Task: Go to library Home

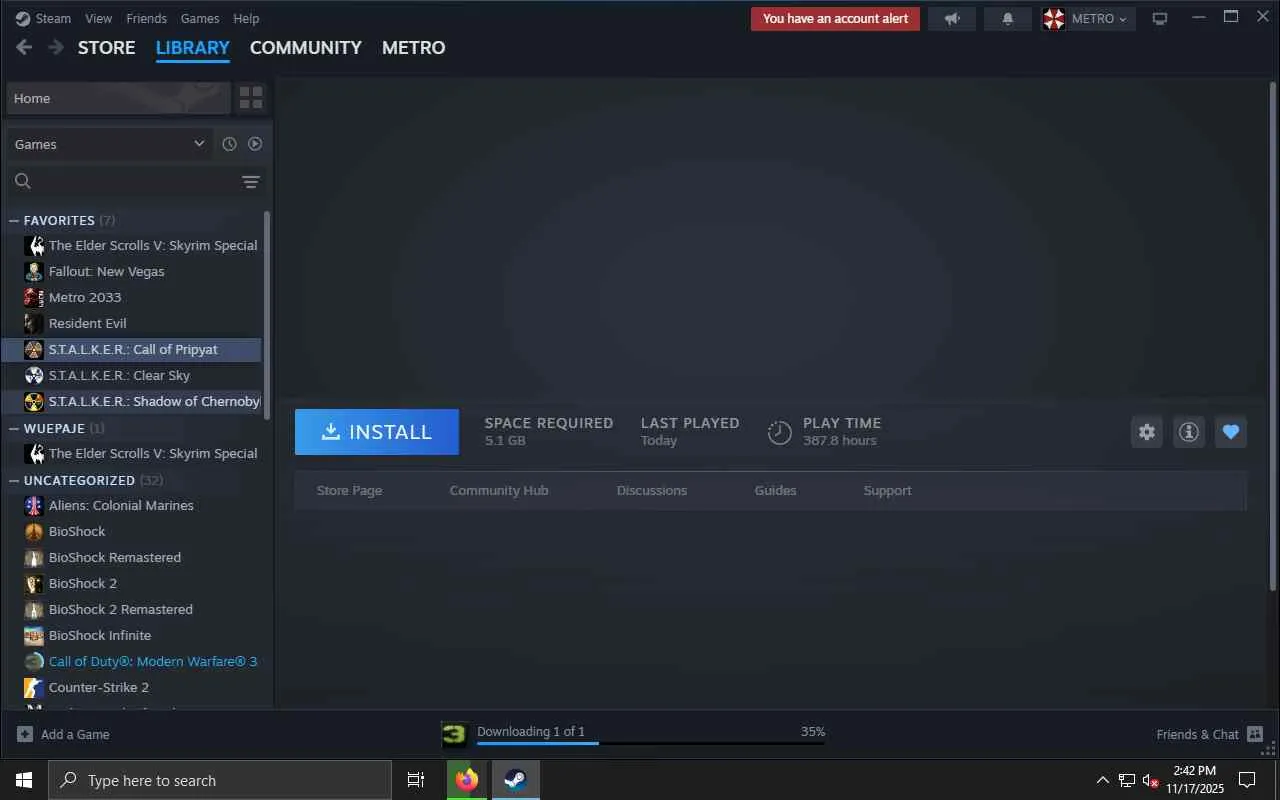Action: 118,98
